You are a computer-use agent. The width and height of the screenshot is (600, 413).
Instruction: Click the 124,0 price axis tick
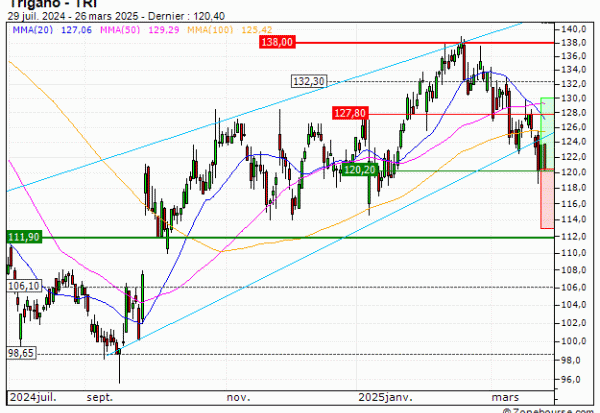574,142
